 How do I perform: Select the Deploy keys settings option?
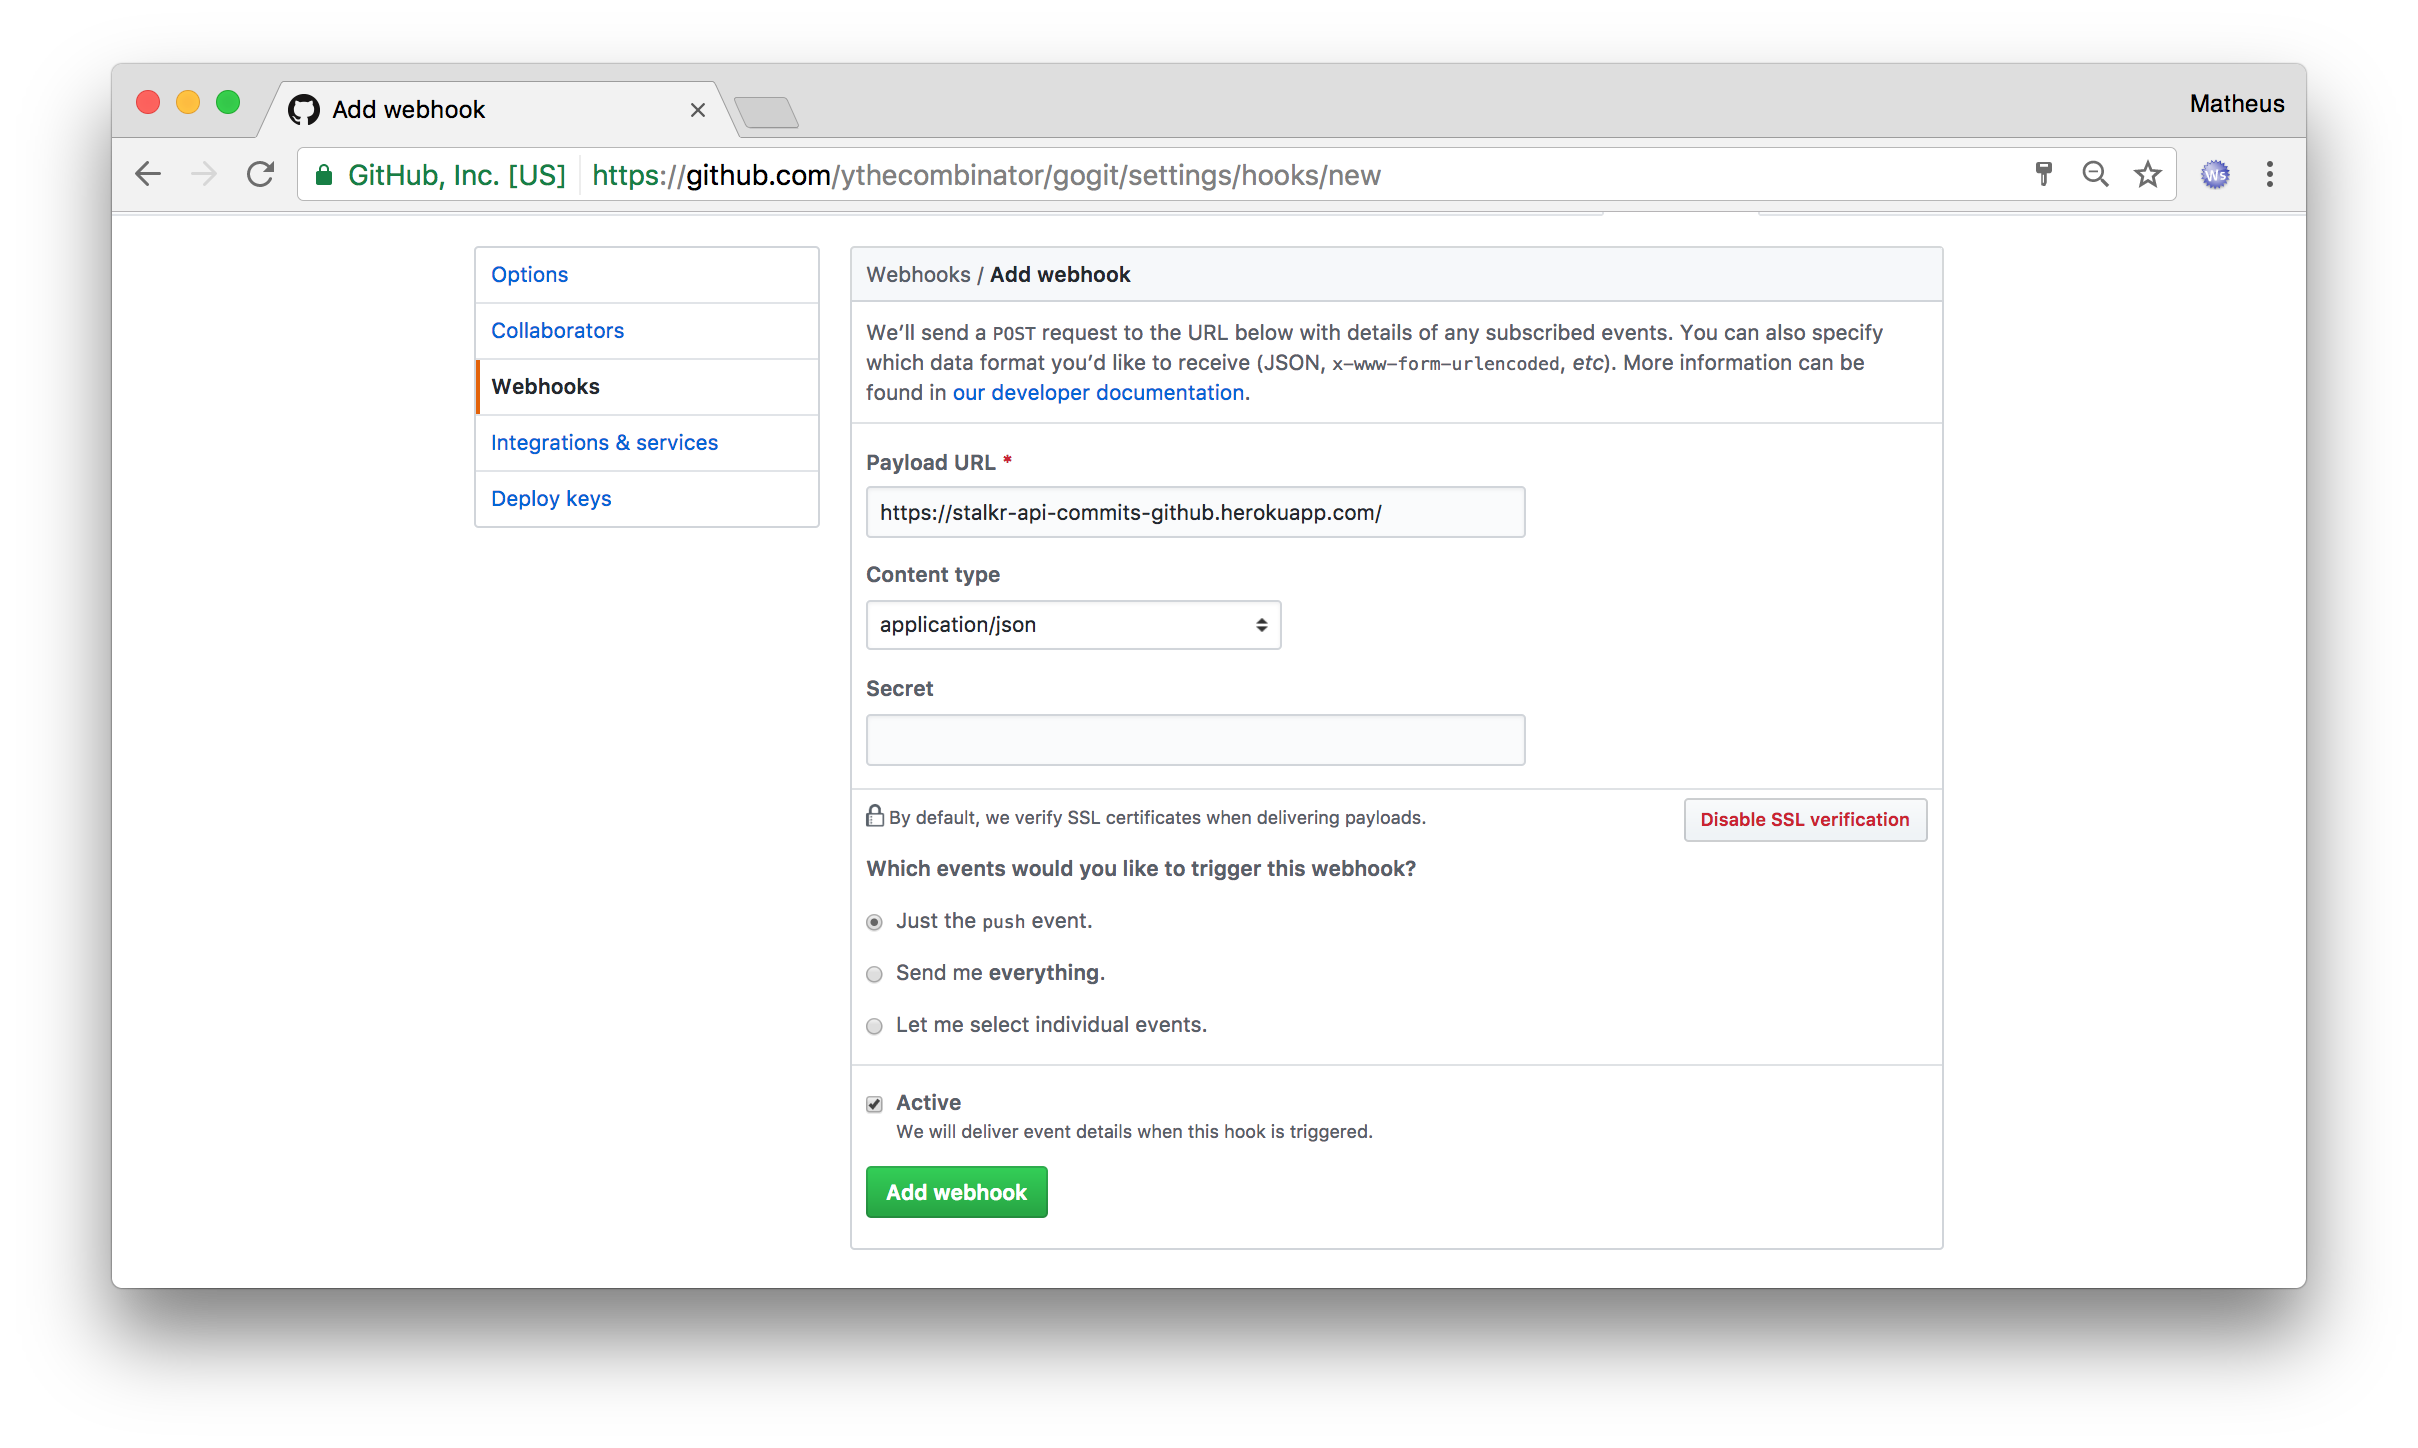click(550, 496)
